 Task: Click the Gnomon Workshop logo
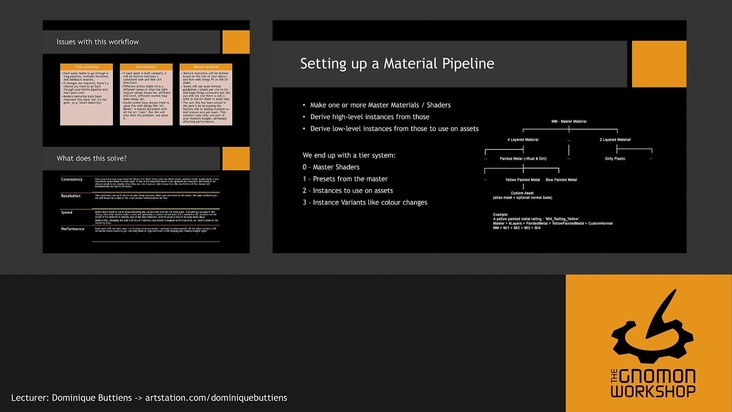(x=653, y=343)
